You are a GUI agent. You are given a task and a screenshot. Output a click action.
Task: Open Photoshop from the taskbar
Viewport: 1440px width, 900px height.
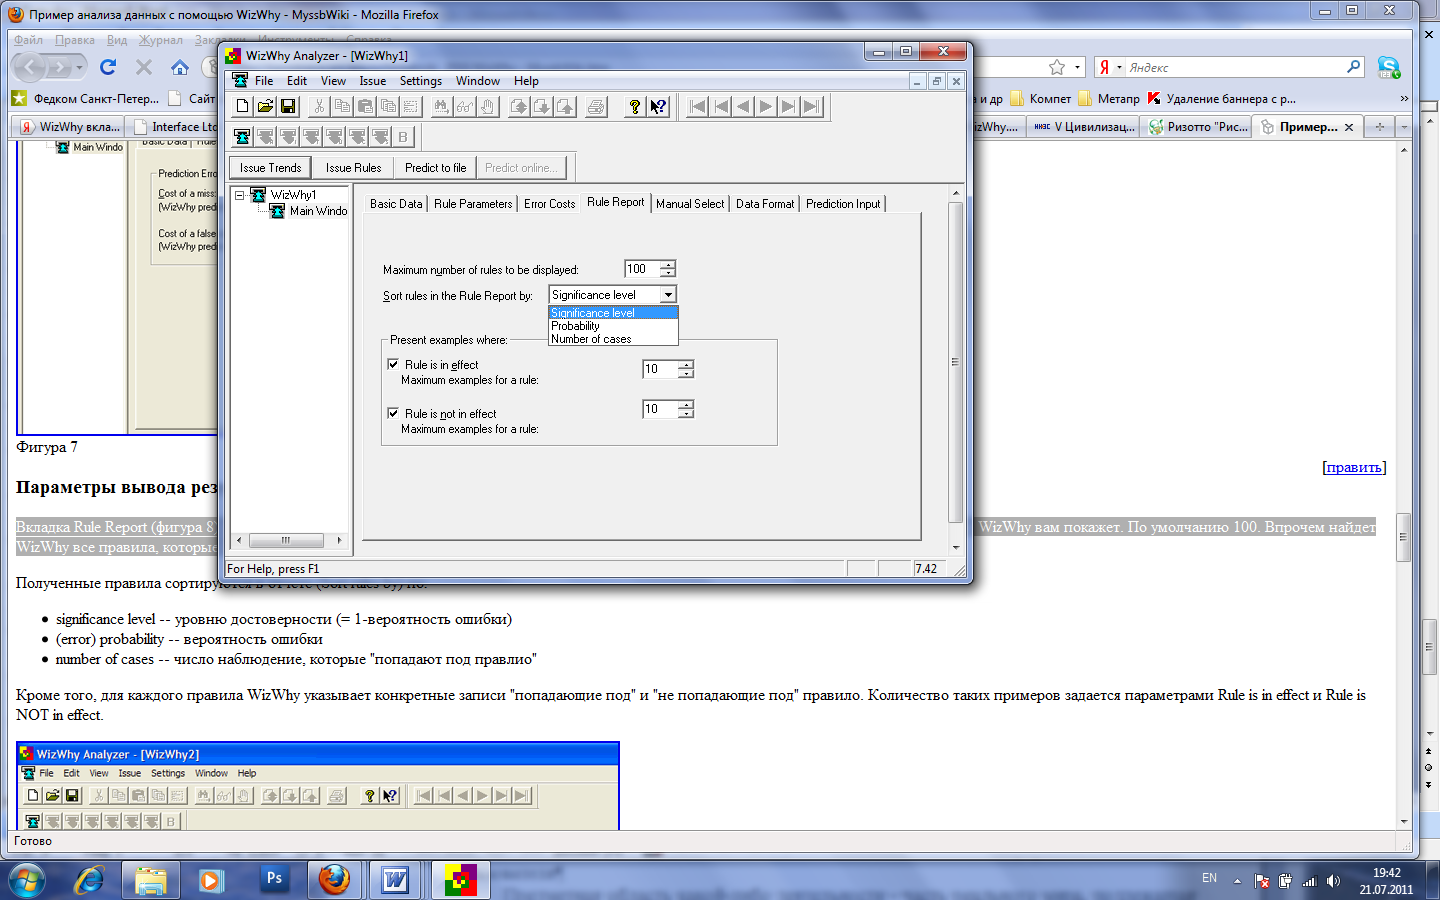[274, 880]
